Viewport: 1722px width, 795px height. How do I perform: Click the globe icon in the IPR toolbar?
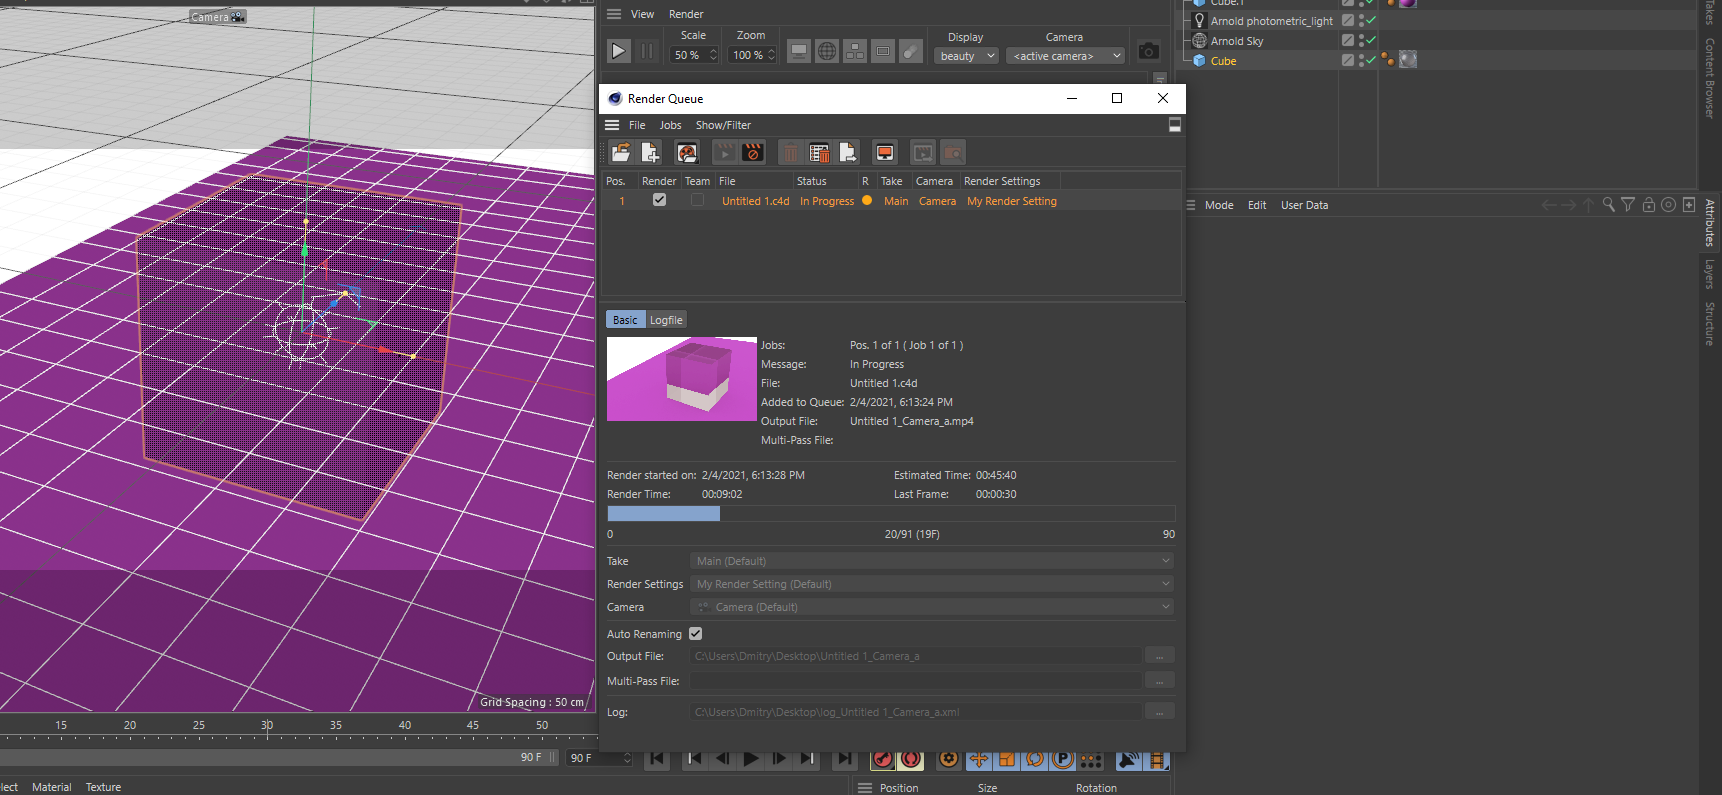pyautogui.click(x=827, y=52)
